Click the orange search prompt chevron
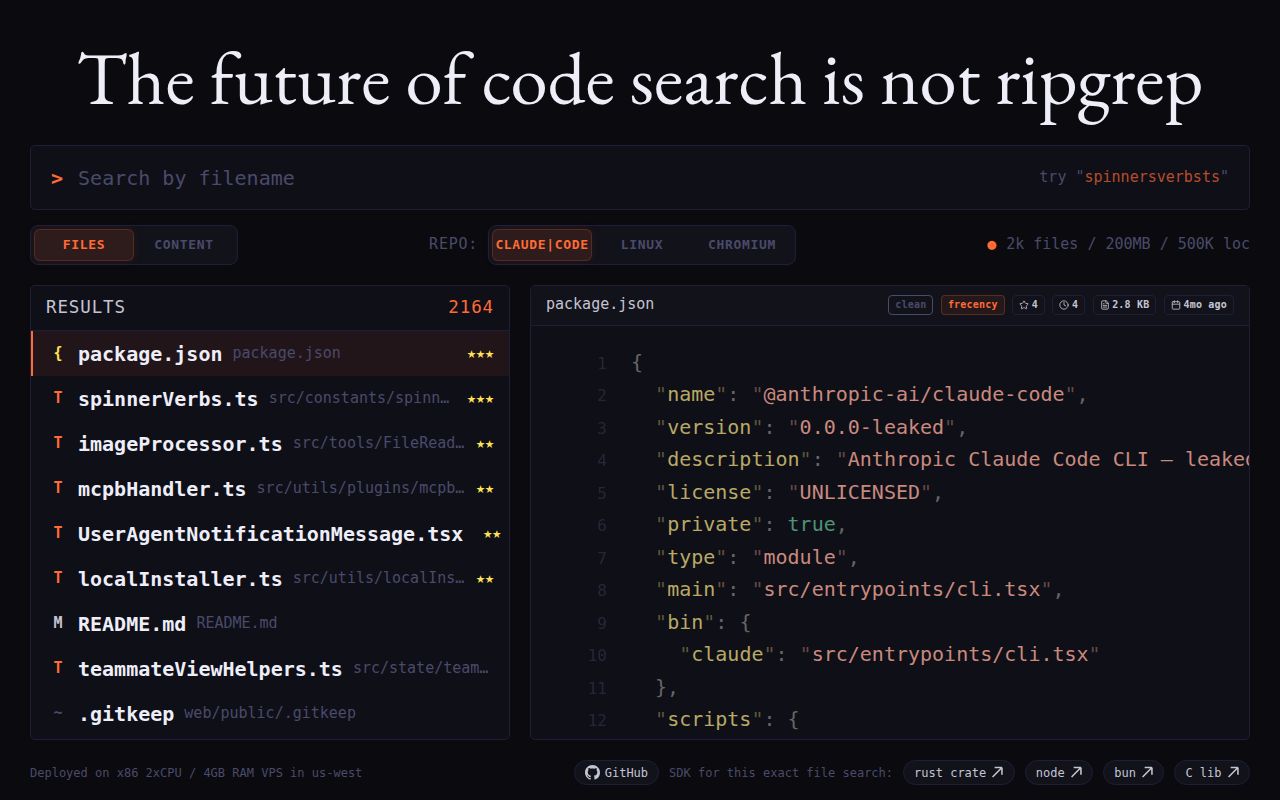The height and width of the screenshot is (800, 1280). 57,178
